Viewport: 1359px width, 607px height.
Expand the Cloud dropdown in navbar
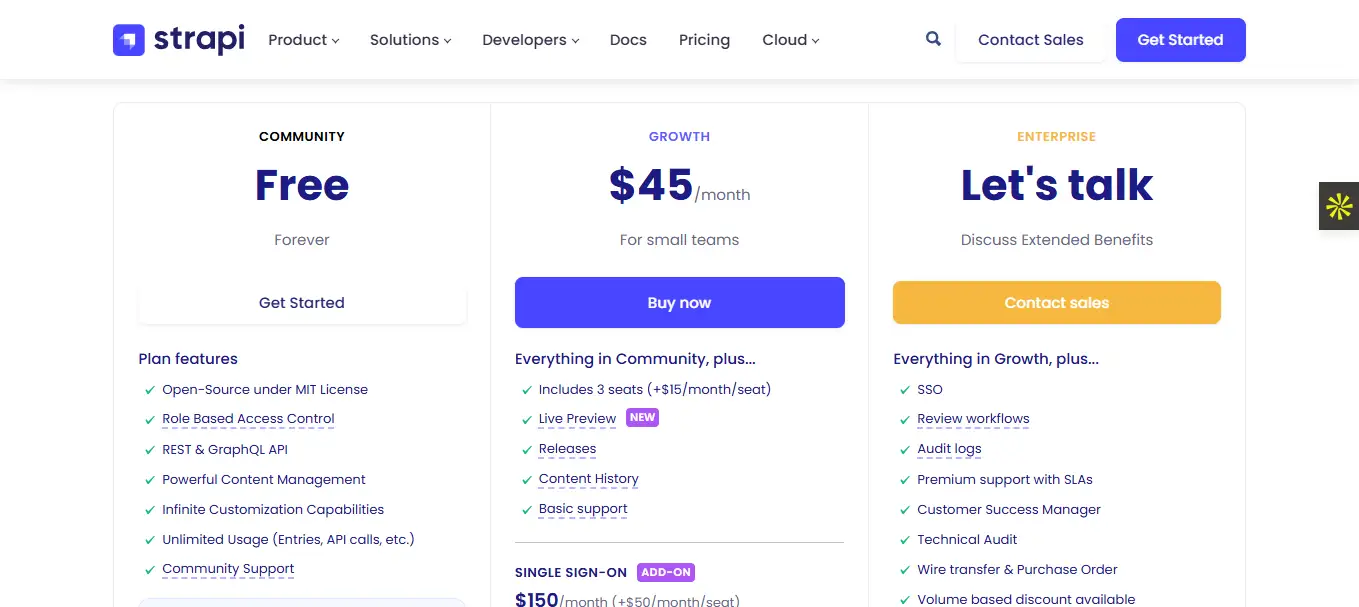[790, 40]
